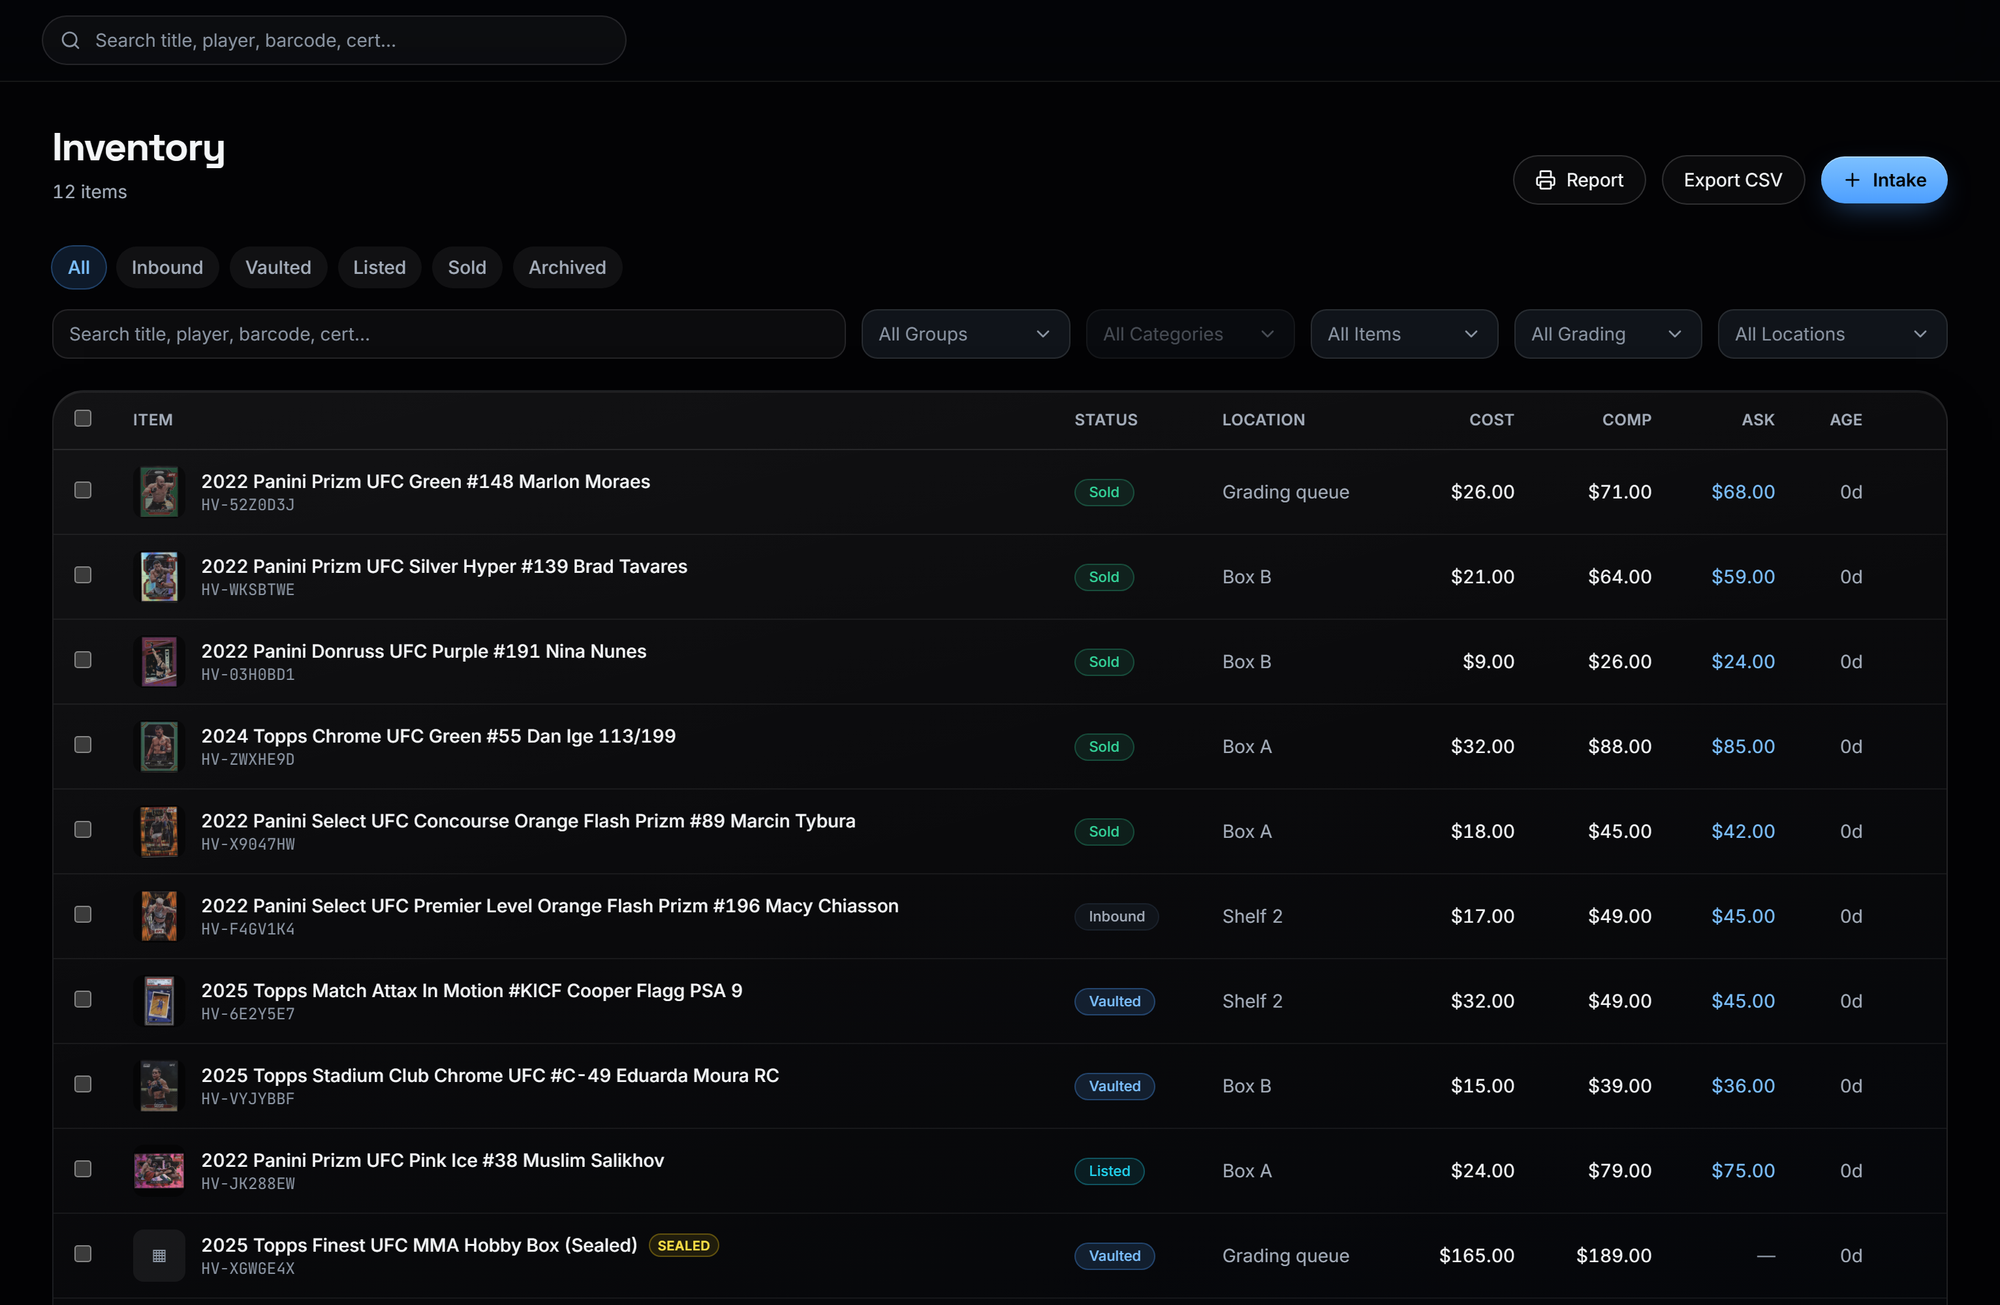Screen dimensions: 2000x1305
Task: Switch to the Archived tab
Action: [567, 268]
